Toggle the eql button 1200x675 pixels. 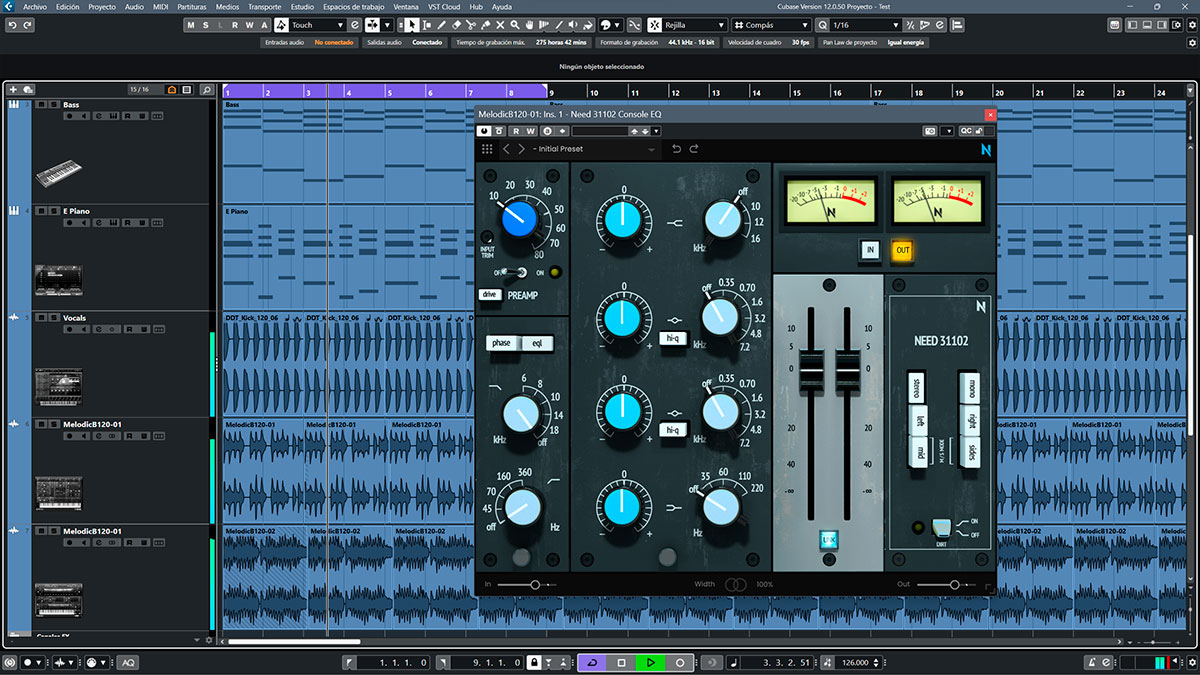coord(536,343)
